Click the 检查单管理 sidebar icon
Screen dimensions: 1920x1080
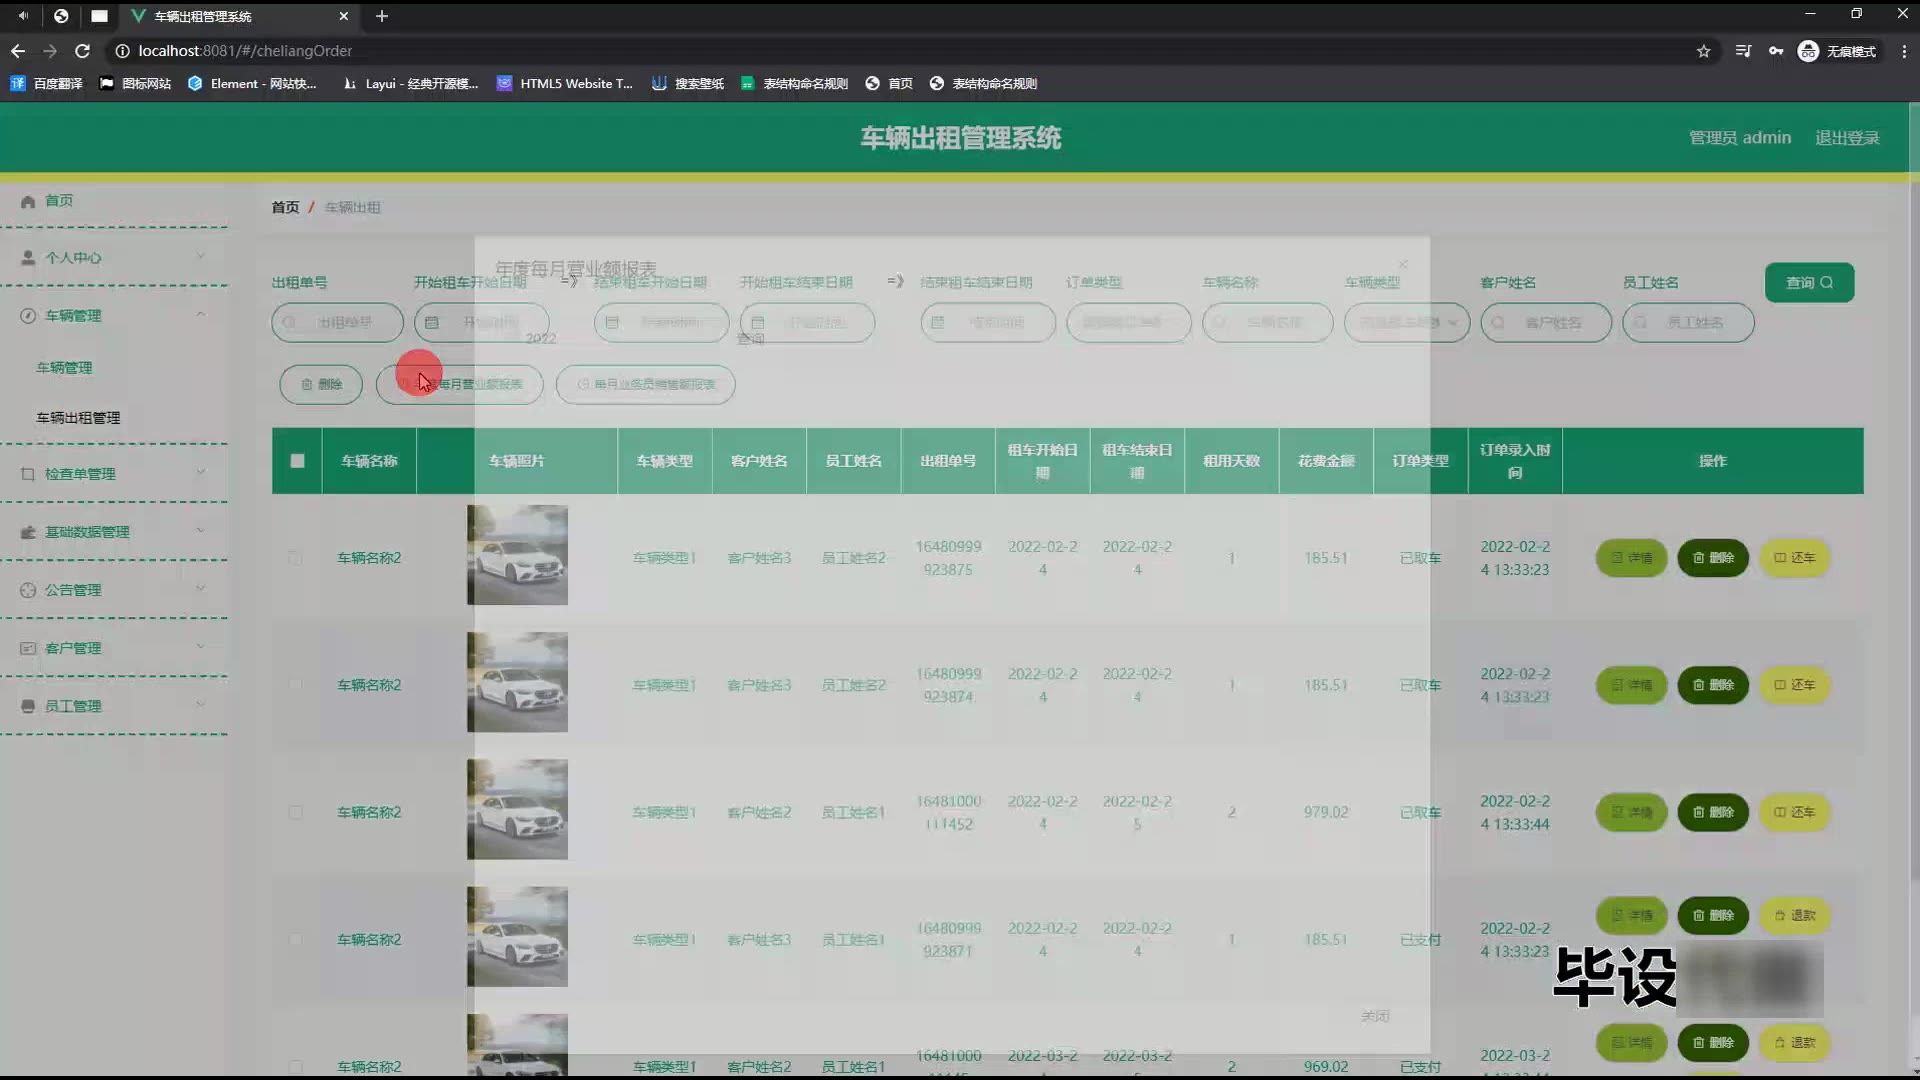coord(28,474)
